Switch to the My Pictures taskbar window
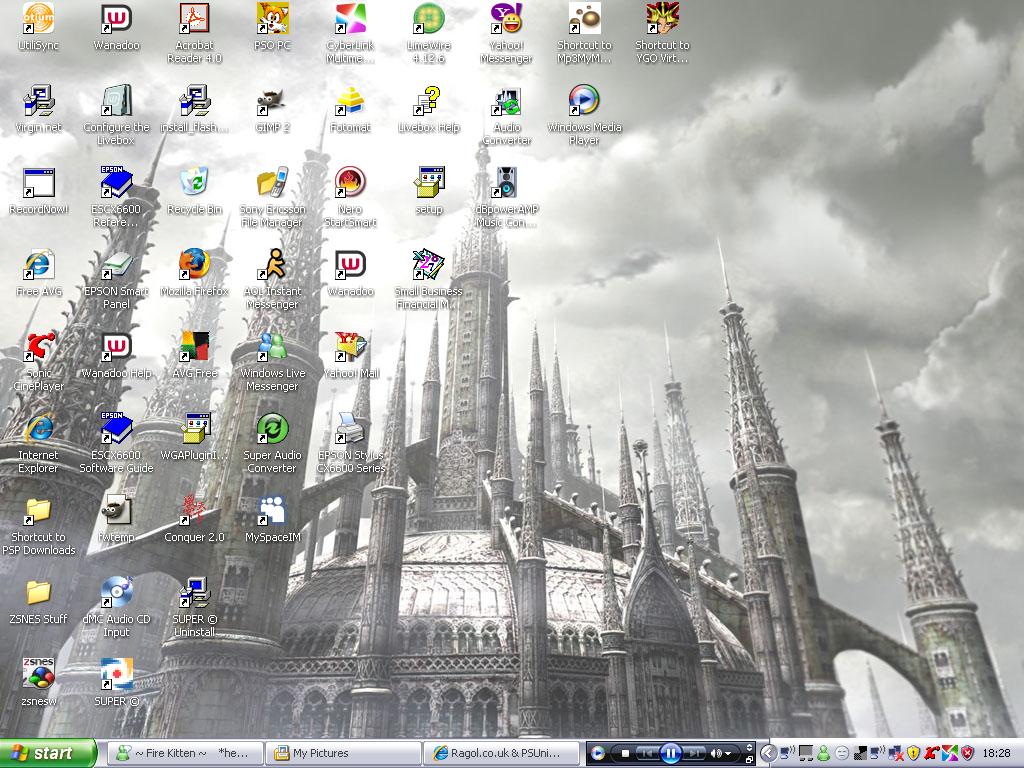The width and height of the screenshot is (1024, 768). pos(344,753)
